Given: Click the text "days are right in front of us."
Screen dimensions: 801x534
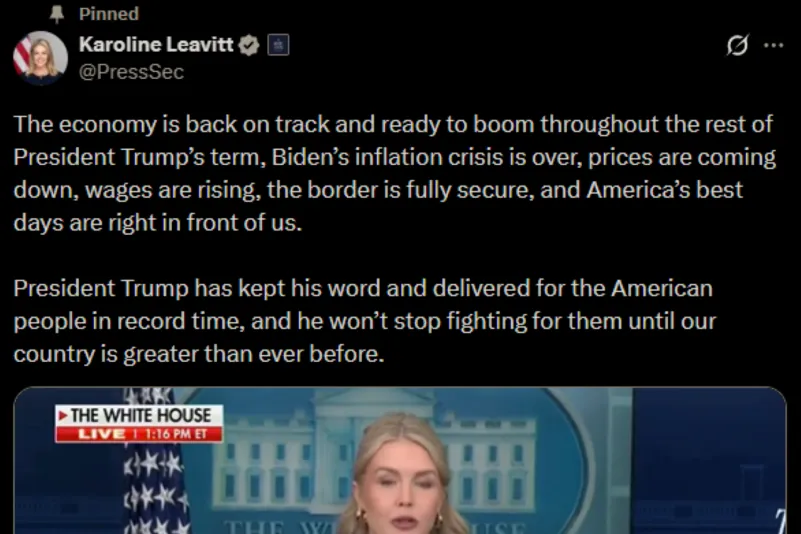Looking at the screenshot, I should (158, 223).
